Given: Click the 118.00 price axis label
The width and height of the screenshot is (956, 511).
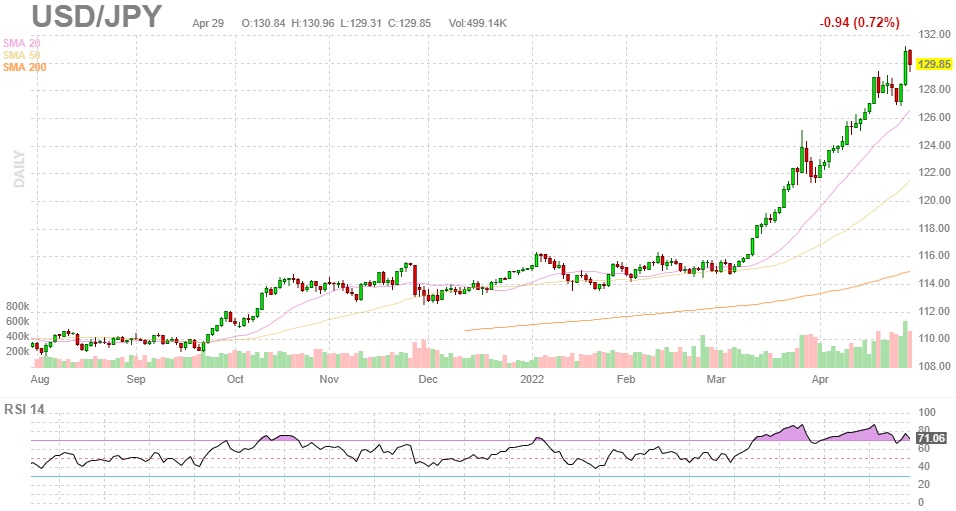Looking at the screenshot, I should click(x=936, y=228).
